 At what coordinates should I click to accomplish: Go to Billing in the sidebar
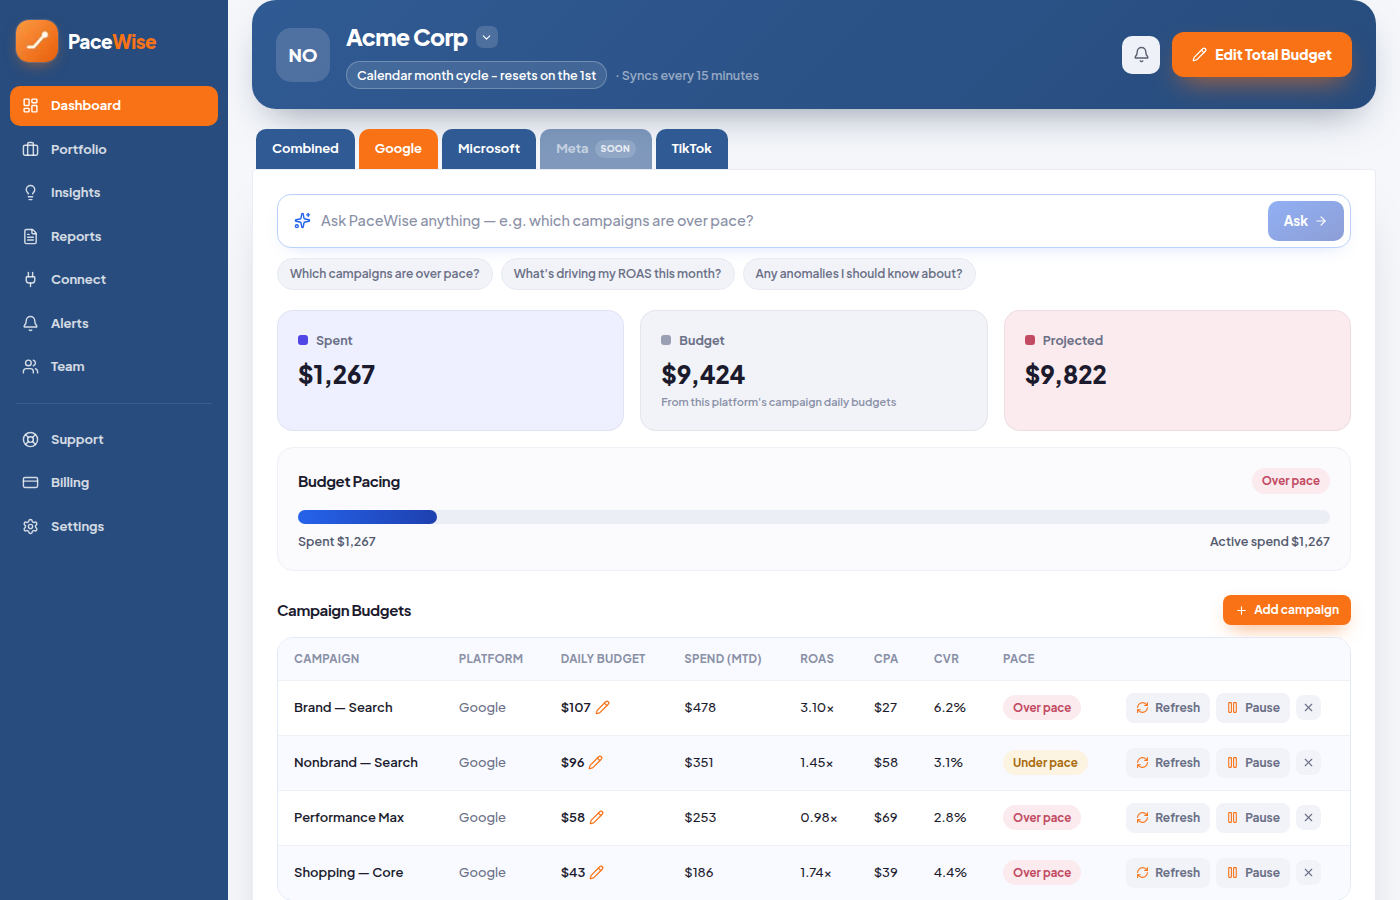114,483
